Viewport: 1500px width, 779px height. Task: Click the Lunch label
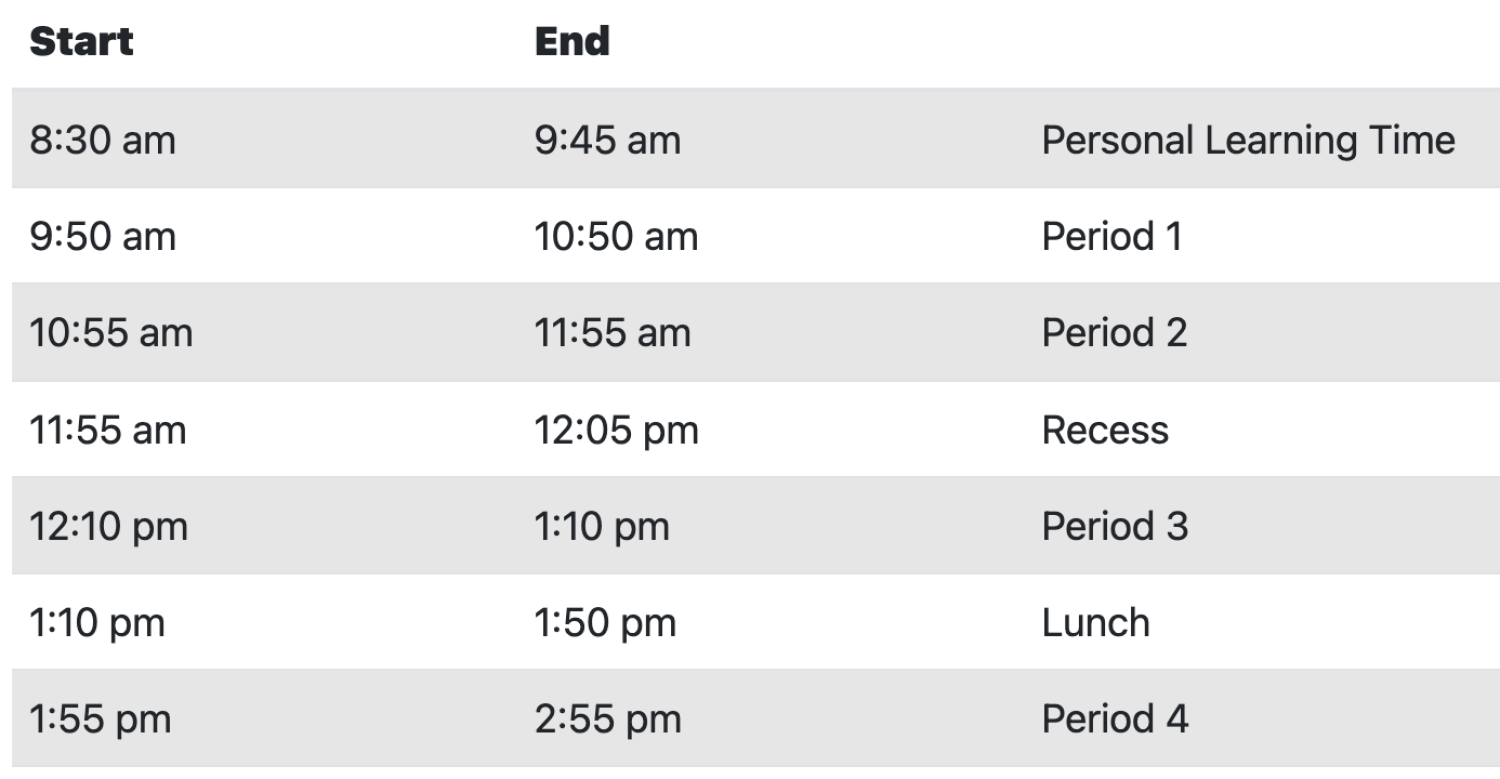click(1095, 623)
